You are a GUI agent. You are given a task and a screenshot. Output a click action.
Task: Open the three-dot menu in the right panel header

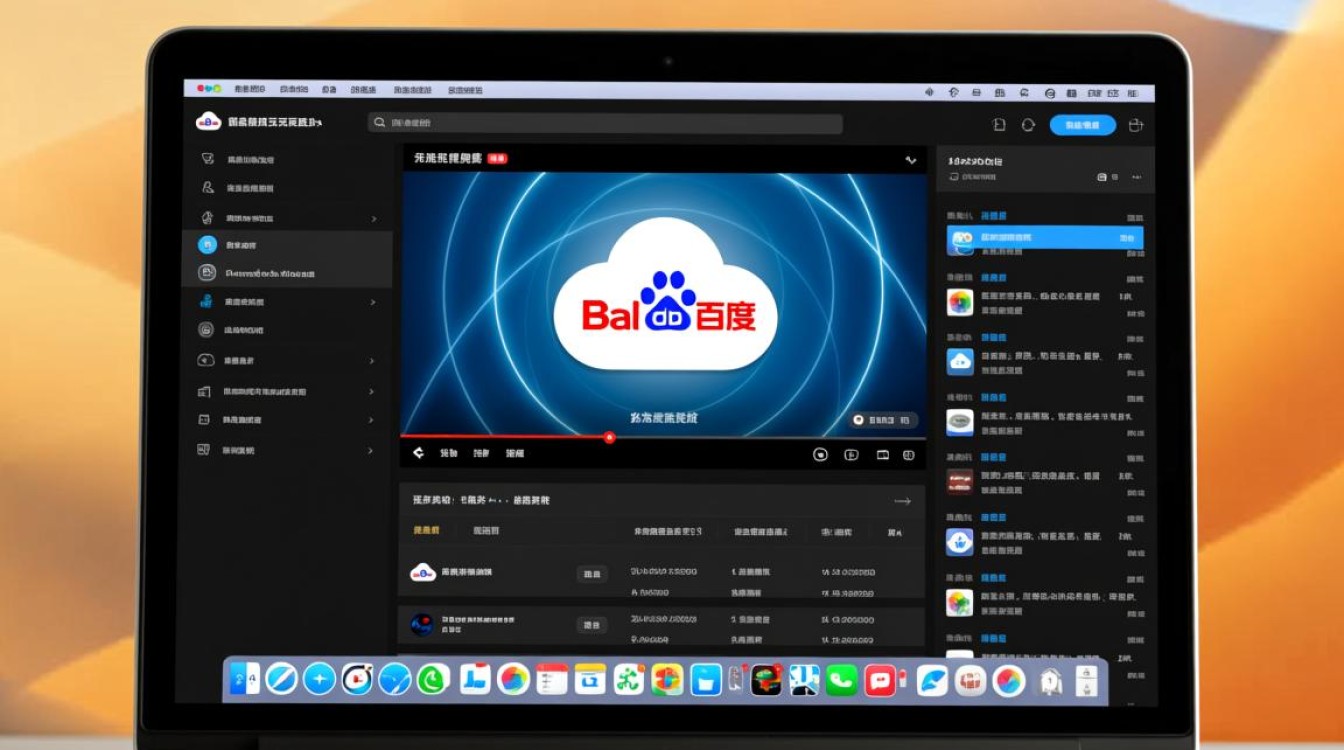(x=1136, y=177)
